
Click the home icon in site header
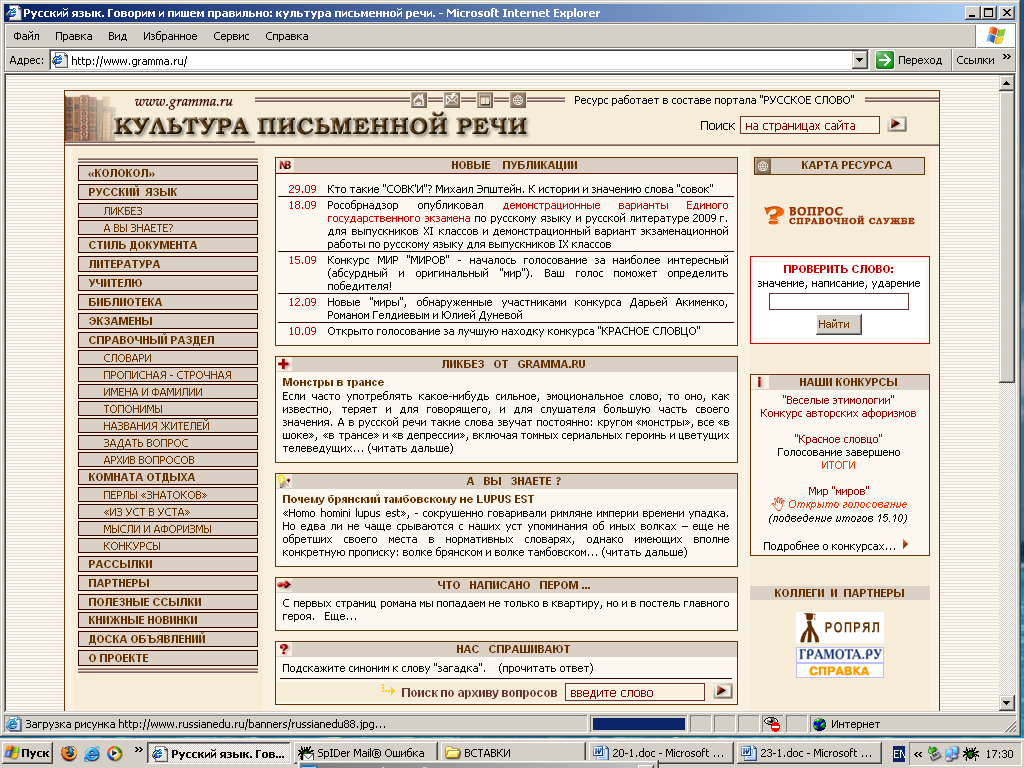pyautogui.click(x=419, y=100)
